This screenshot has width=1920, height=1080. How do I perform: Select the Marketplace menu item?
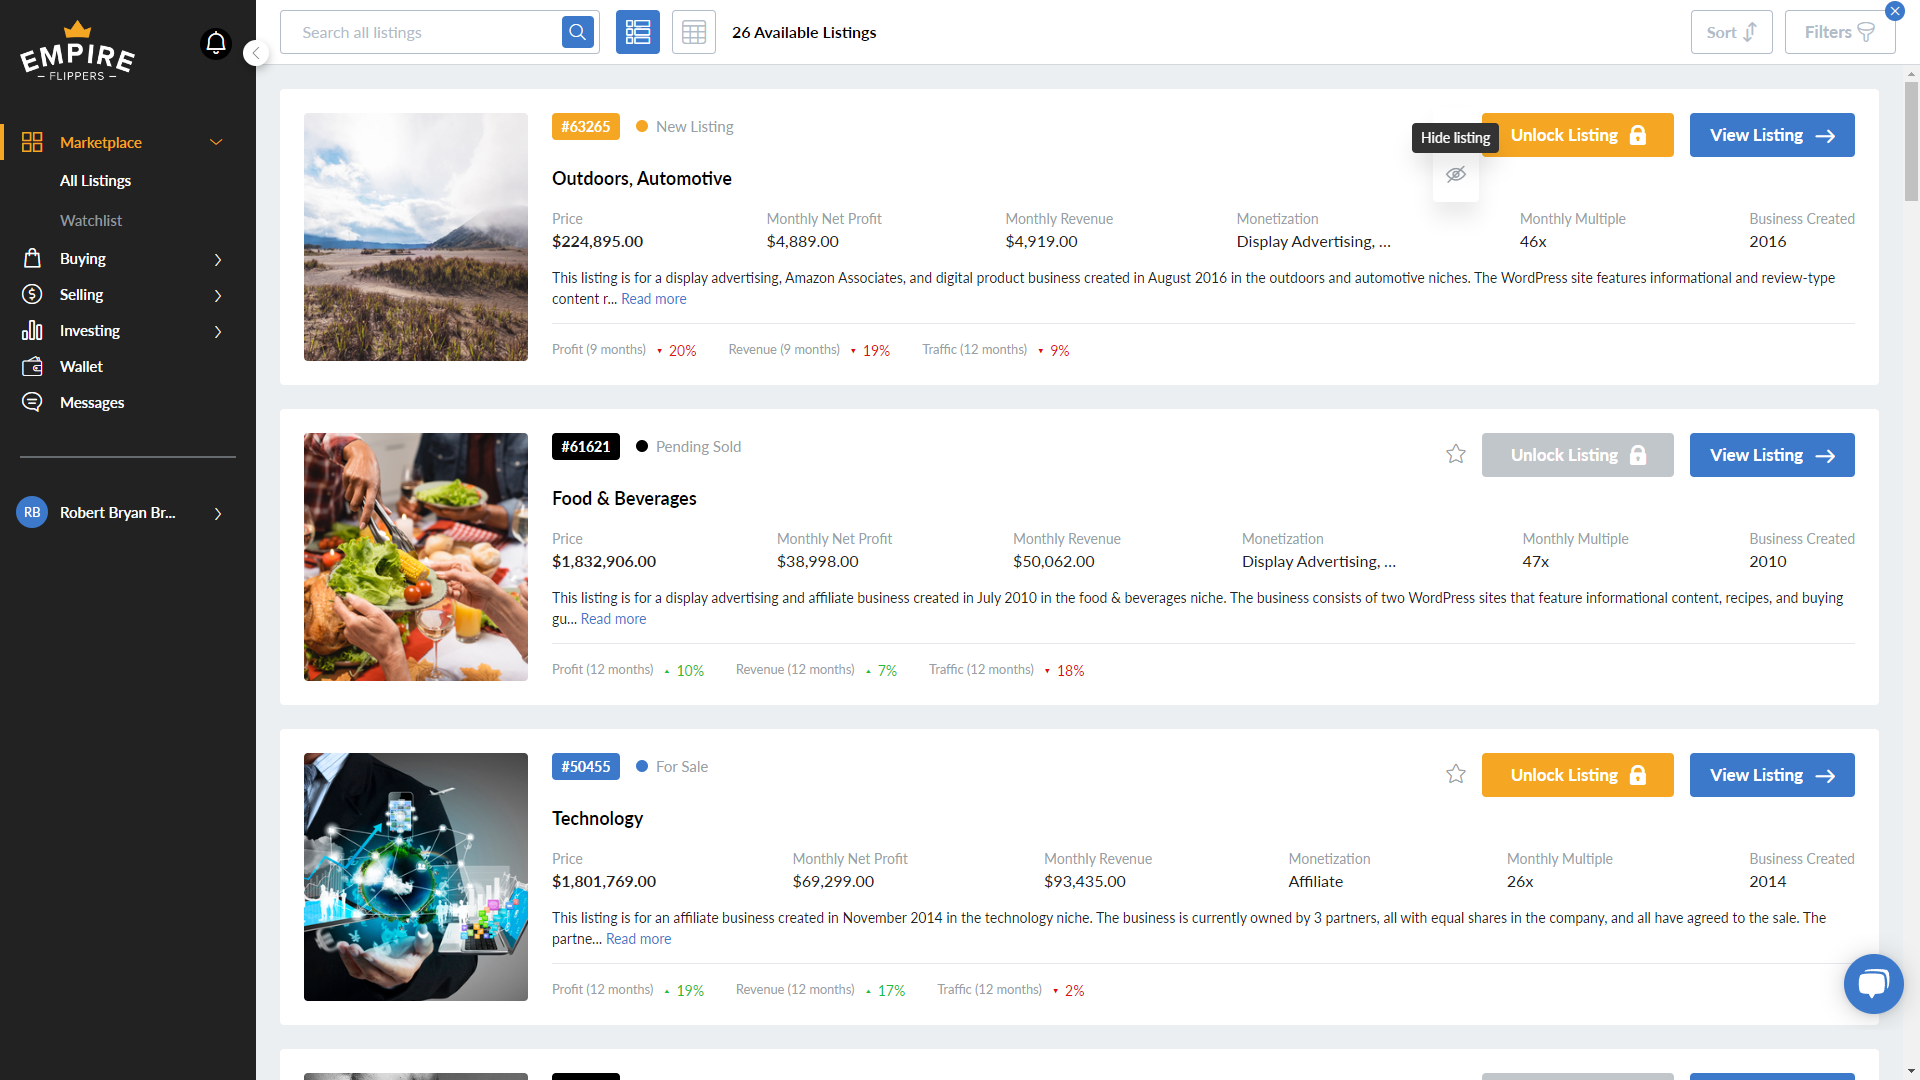[101, 142]
